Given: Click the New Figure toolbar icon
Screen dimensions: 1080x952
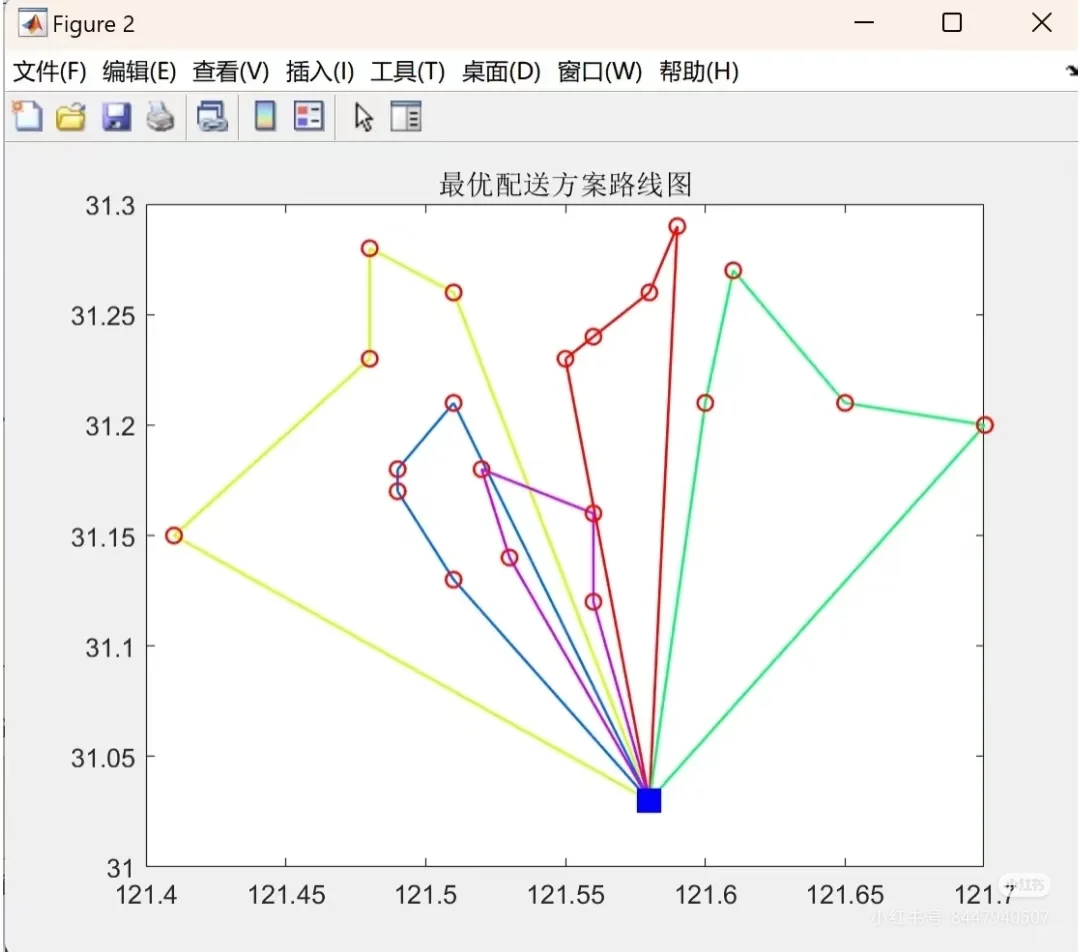Looking at the screenshot, I should pyautogui.click(x=28, y=116).
